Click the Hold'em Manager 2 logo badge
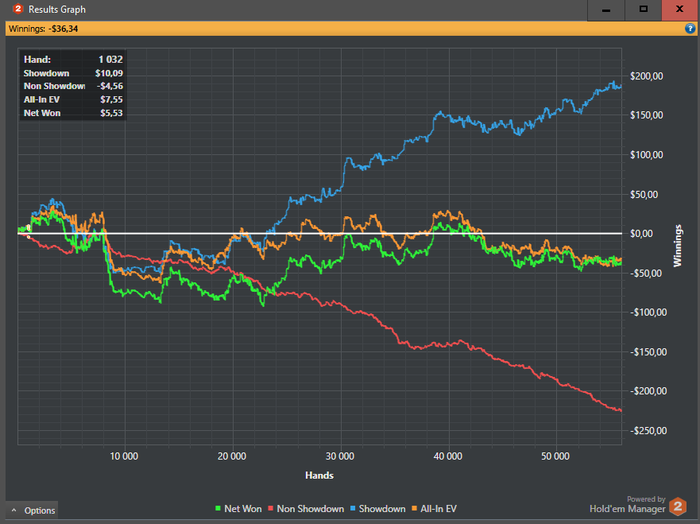 [x=678, y=506]
